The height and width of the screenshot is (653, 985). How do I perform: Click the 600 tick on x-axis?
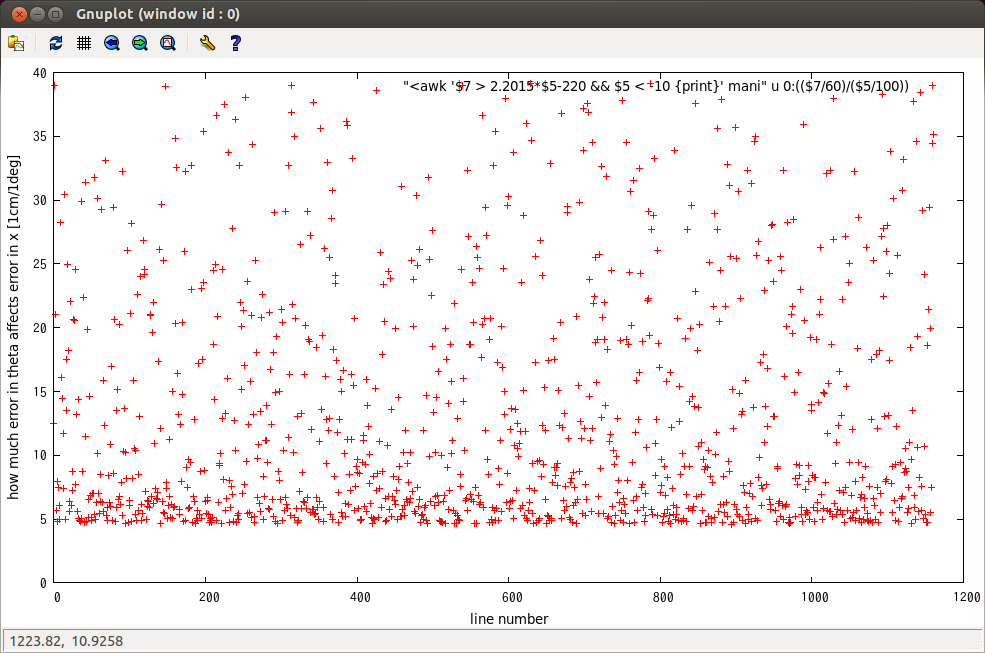pyautogui.click(x=508, y=597)
